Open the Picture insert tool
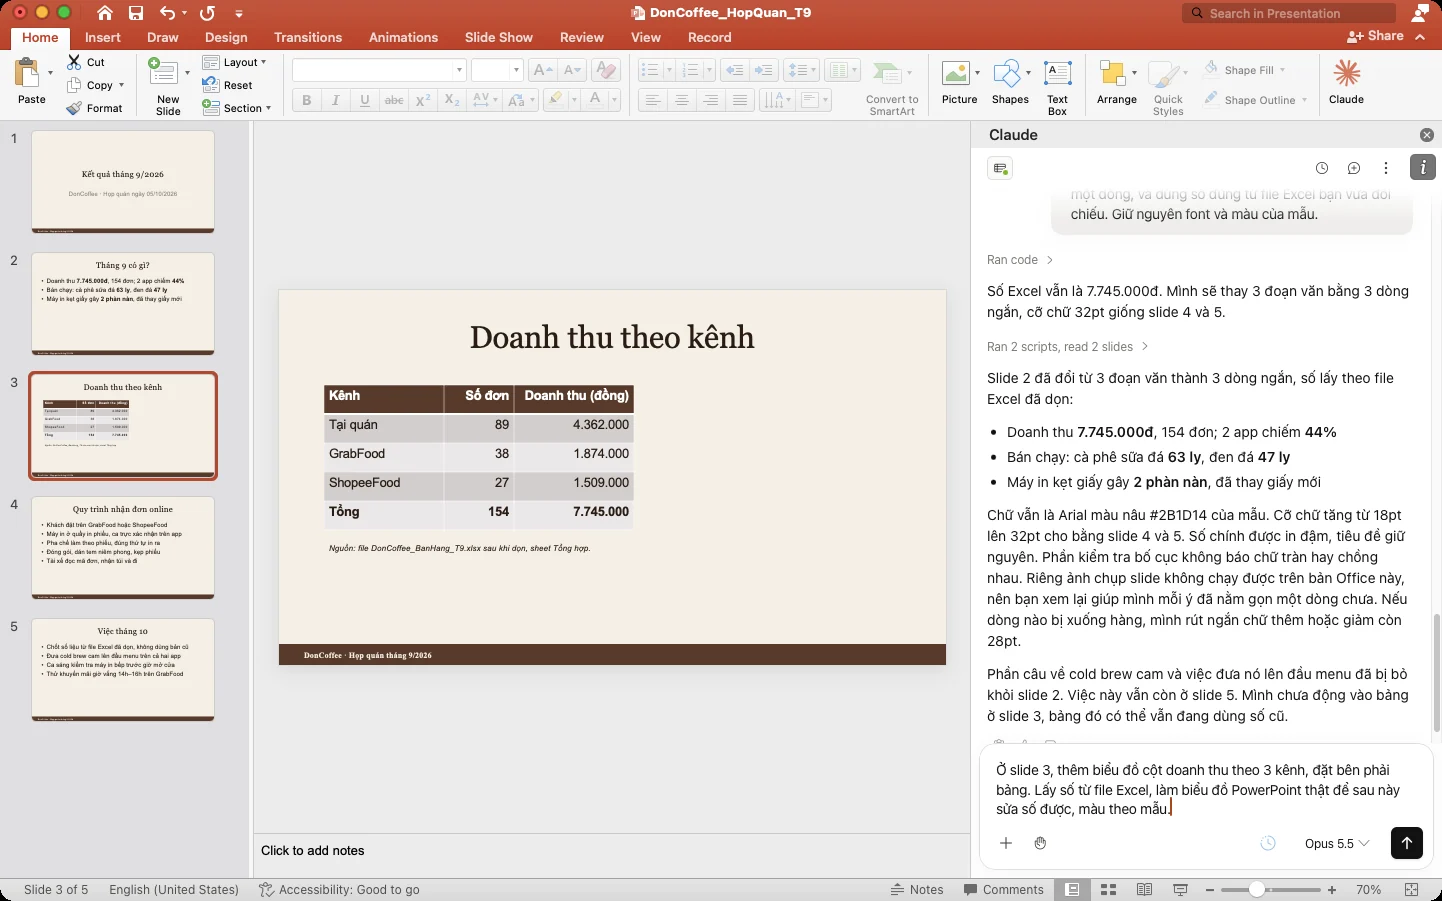This screenshot has height=901, width=1442. click(955, 74)
